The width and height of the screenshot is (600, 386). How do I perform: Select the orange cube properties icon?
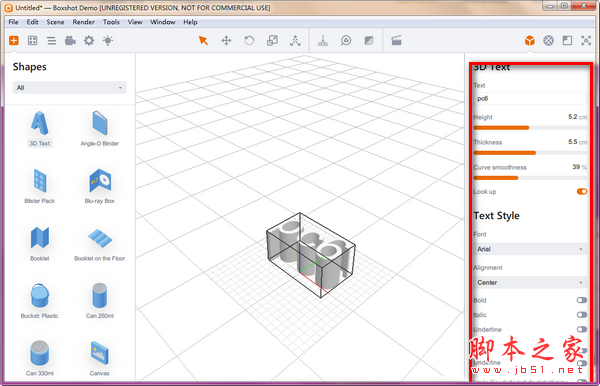530,40
